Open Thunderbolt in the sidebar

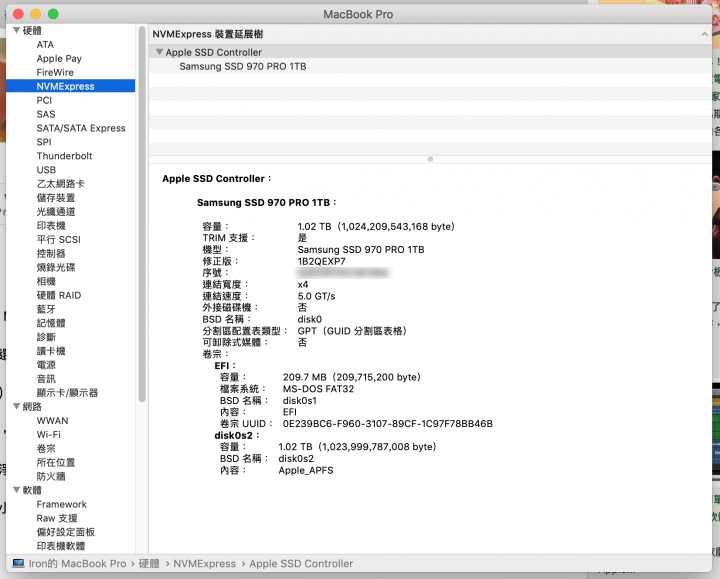[x=64, y=156]
